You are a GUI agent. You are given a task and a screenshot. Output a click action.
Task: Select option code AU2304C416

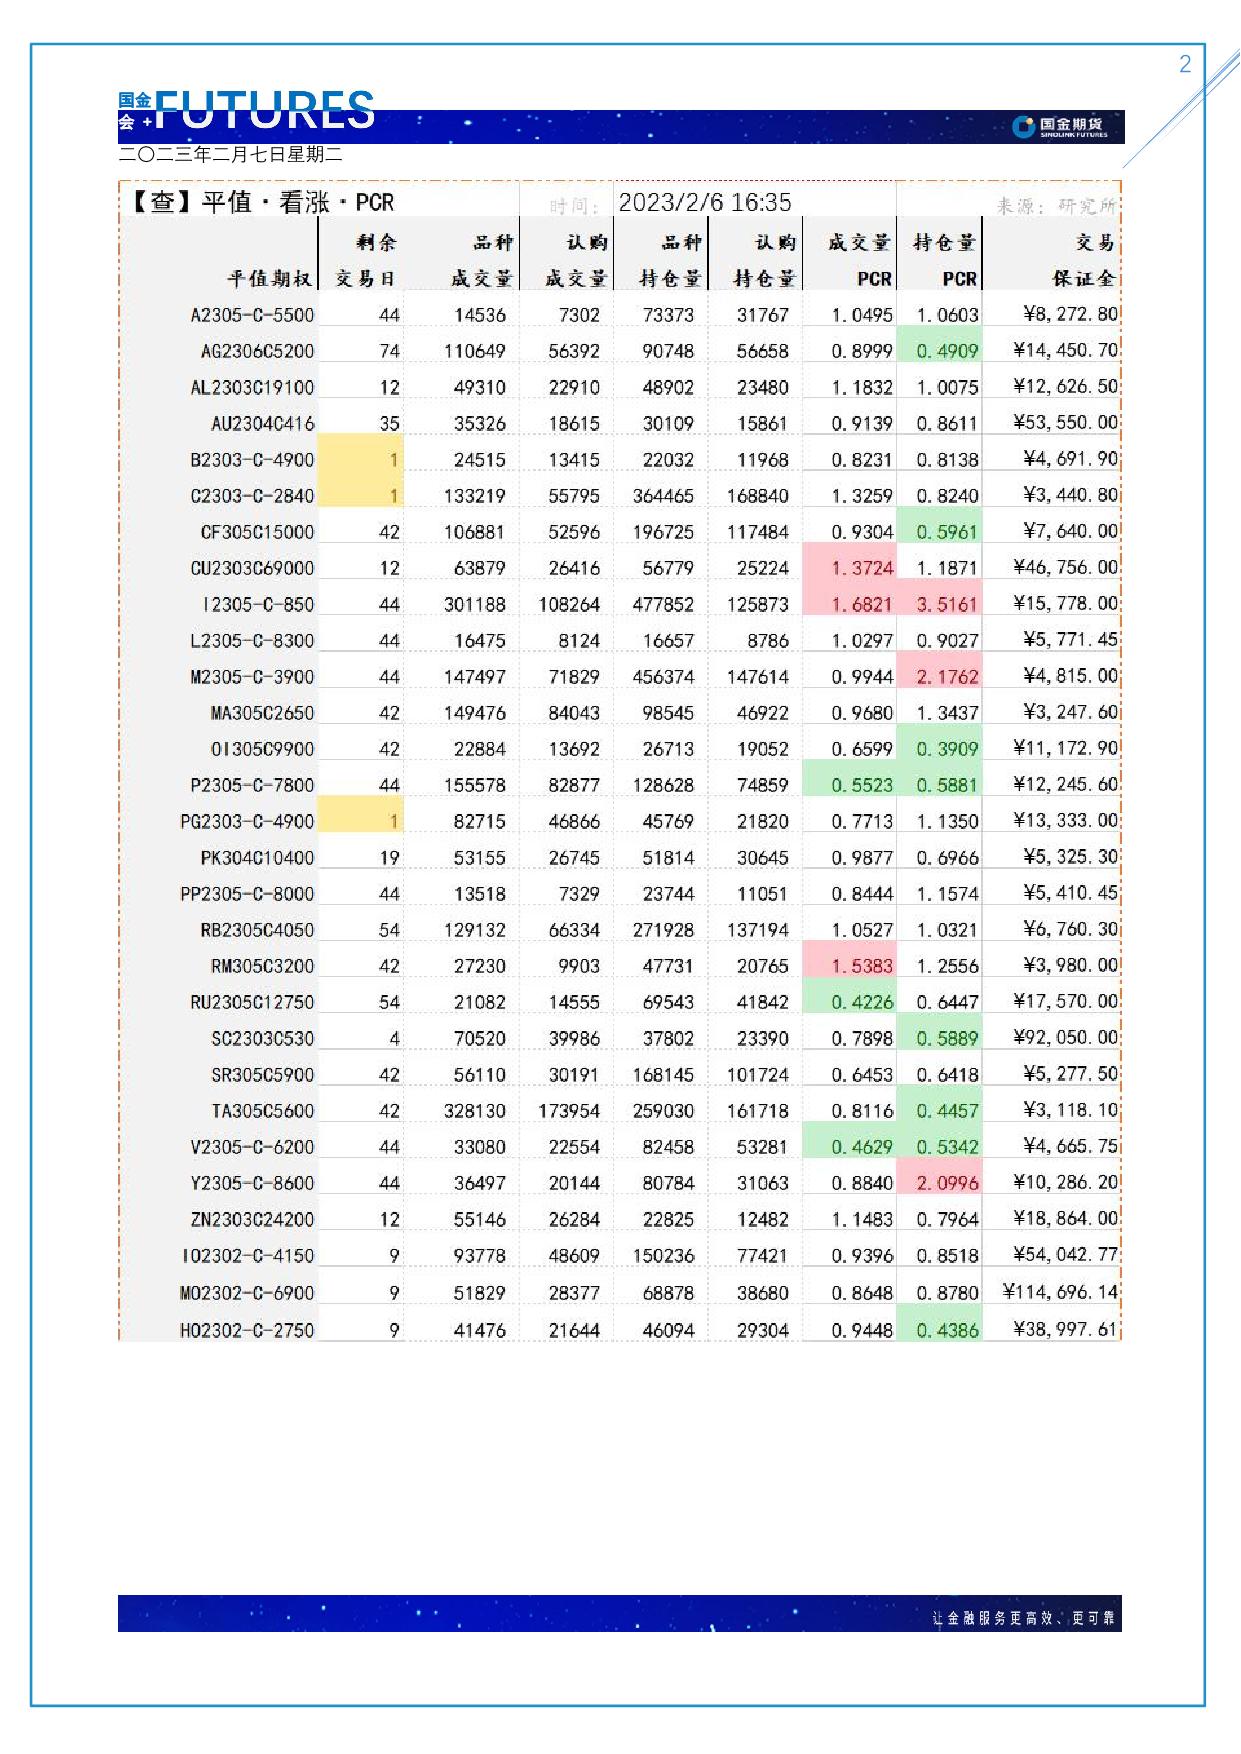point(263,423)
